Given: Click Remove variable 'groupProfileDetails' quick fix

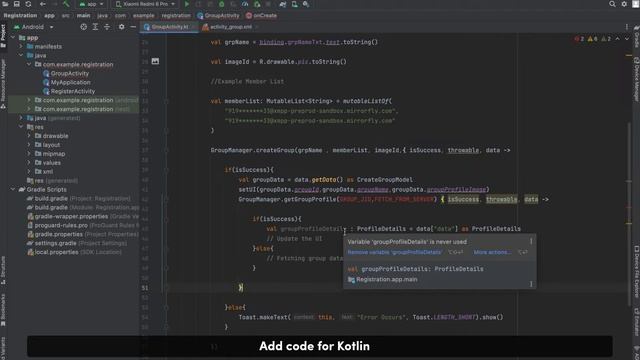Looking at the screenshot, I should coord(395,252).
